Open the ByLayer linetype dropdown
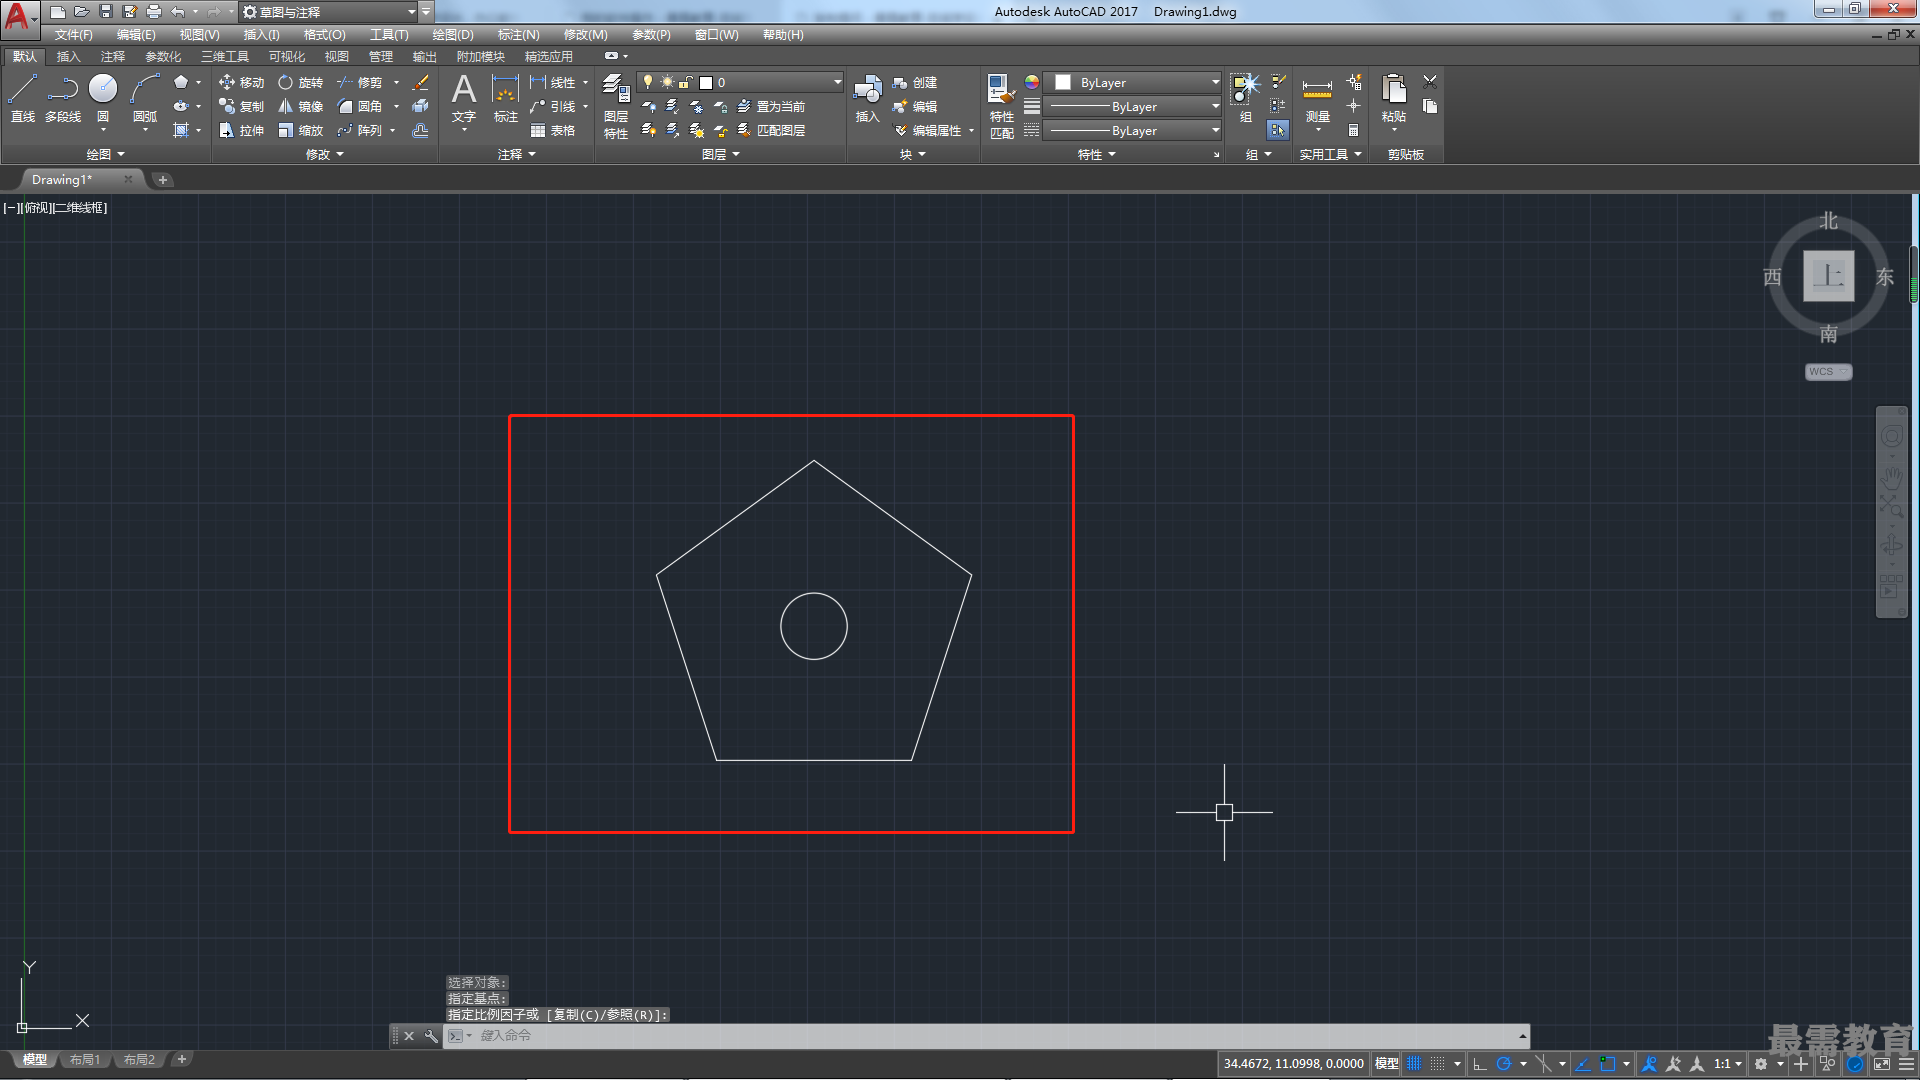The width and height of the screenshot is (1920, 1080). (x=1134, y=130)
